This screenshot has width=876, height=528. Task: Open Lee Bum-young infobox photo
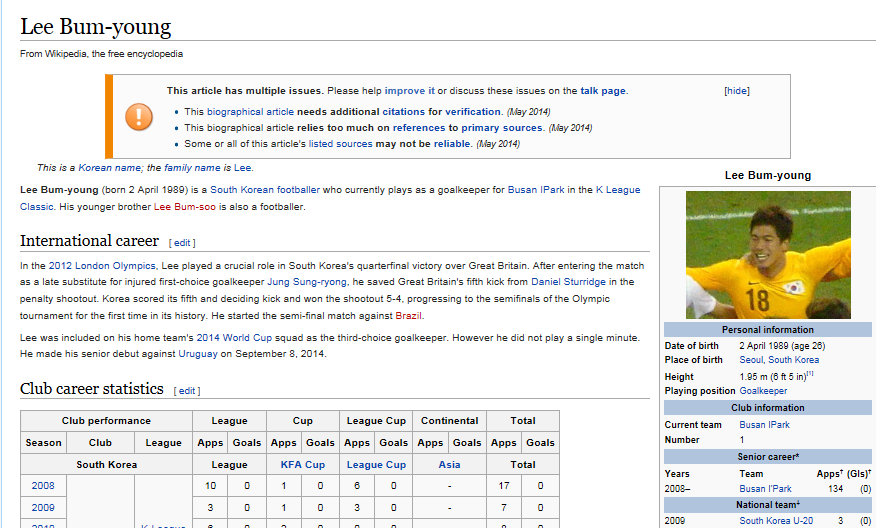[x=768, y=255]
